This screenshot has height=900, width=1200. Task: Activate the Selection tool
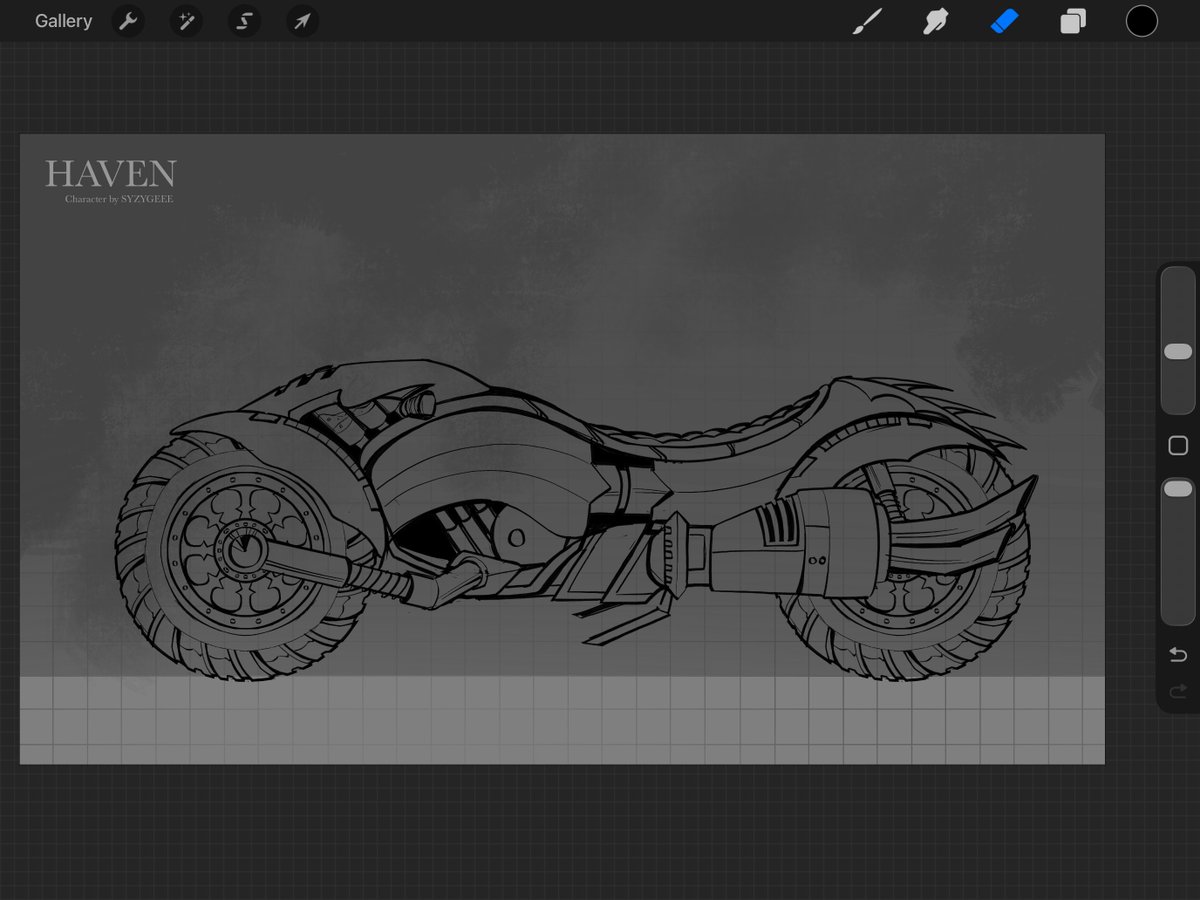click(244, 21)
